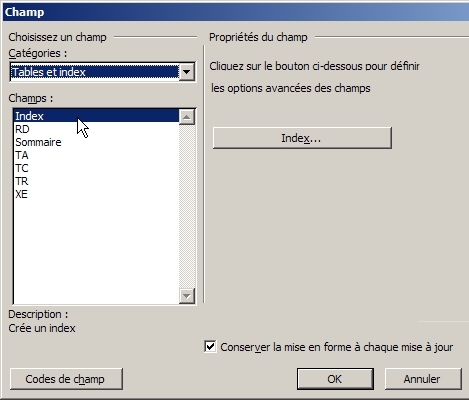Click the Champs list scrollbar track
Screen dimensions: 469x400
pos(187,207)
